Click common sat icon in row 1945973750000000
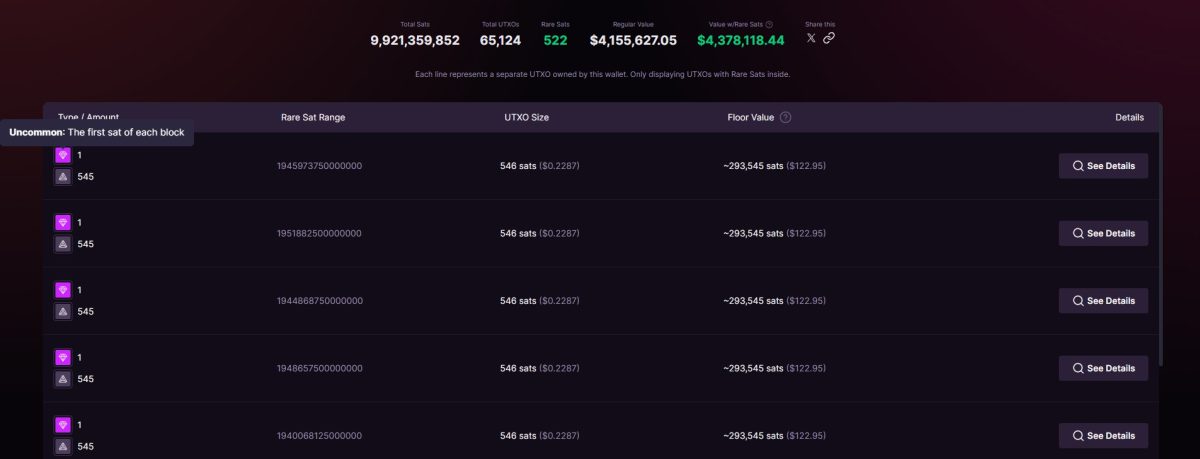The width and height of the screenshot is (1200, 459). coord(63,177)
